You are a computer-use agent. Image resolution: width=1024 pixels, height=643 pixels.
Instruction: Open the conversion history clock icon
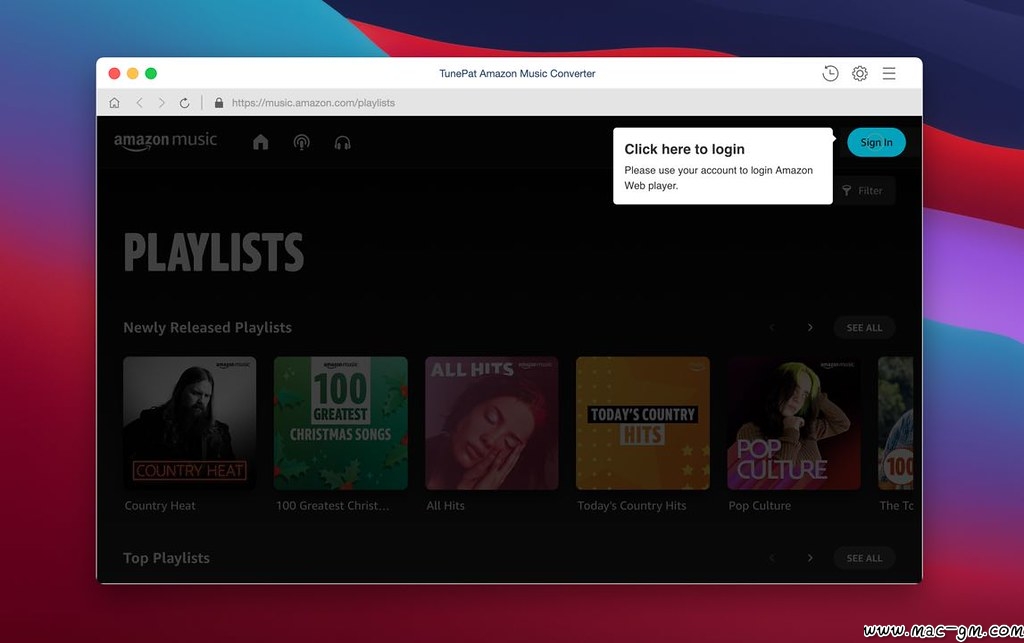pos(830,73)
